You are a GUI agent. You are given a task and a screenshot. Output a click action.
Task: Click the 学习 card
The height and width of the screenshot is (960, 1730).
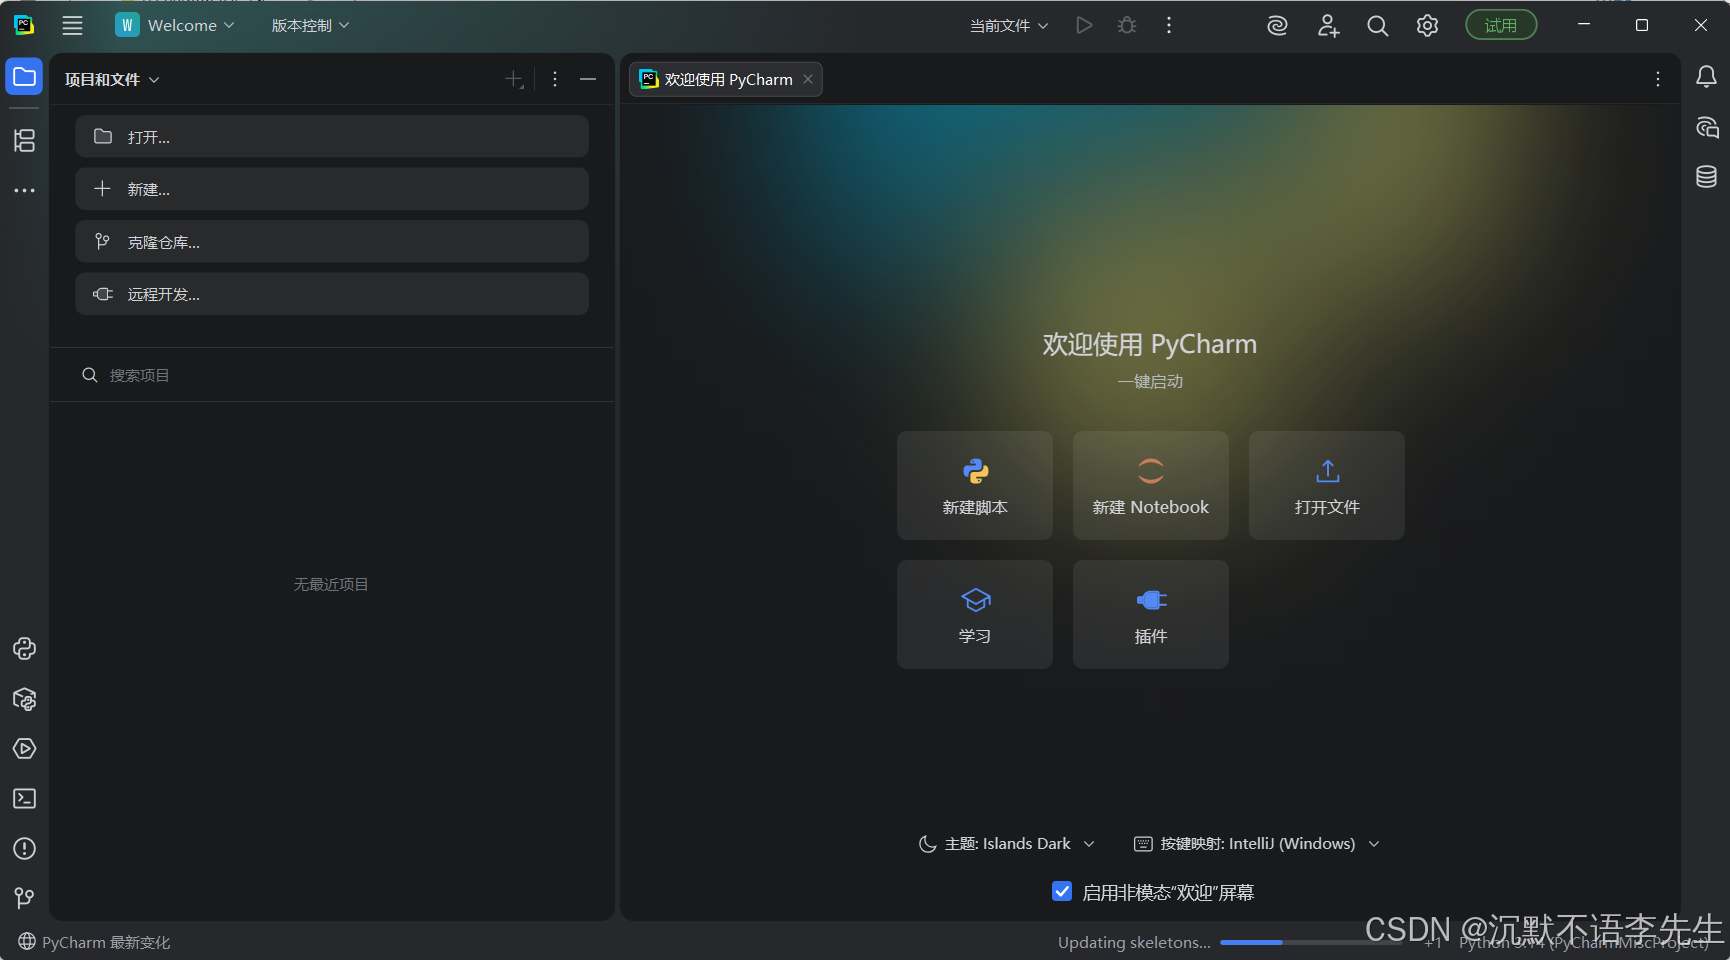975,614
